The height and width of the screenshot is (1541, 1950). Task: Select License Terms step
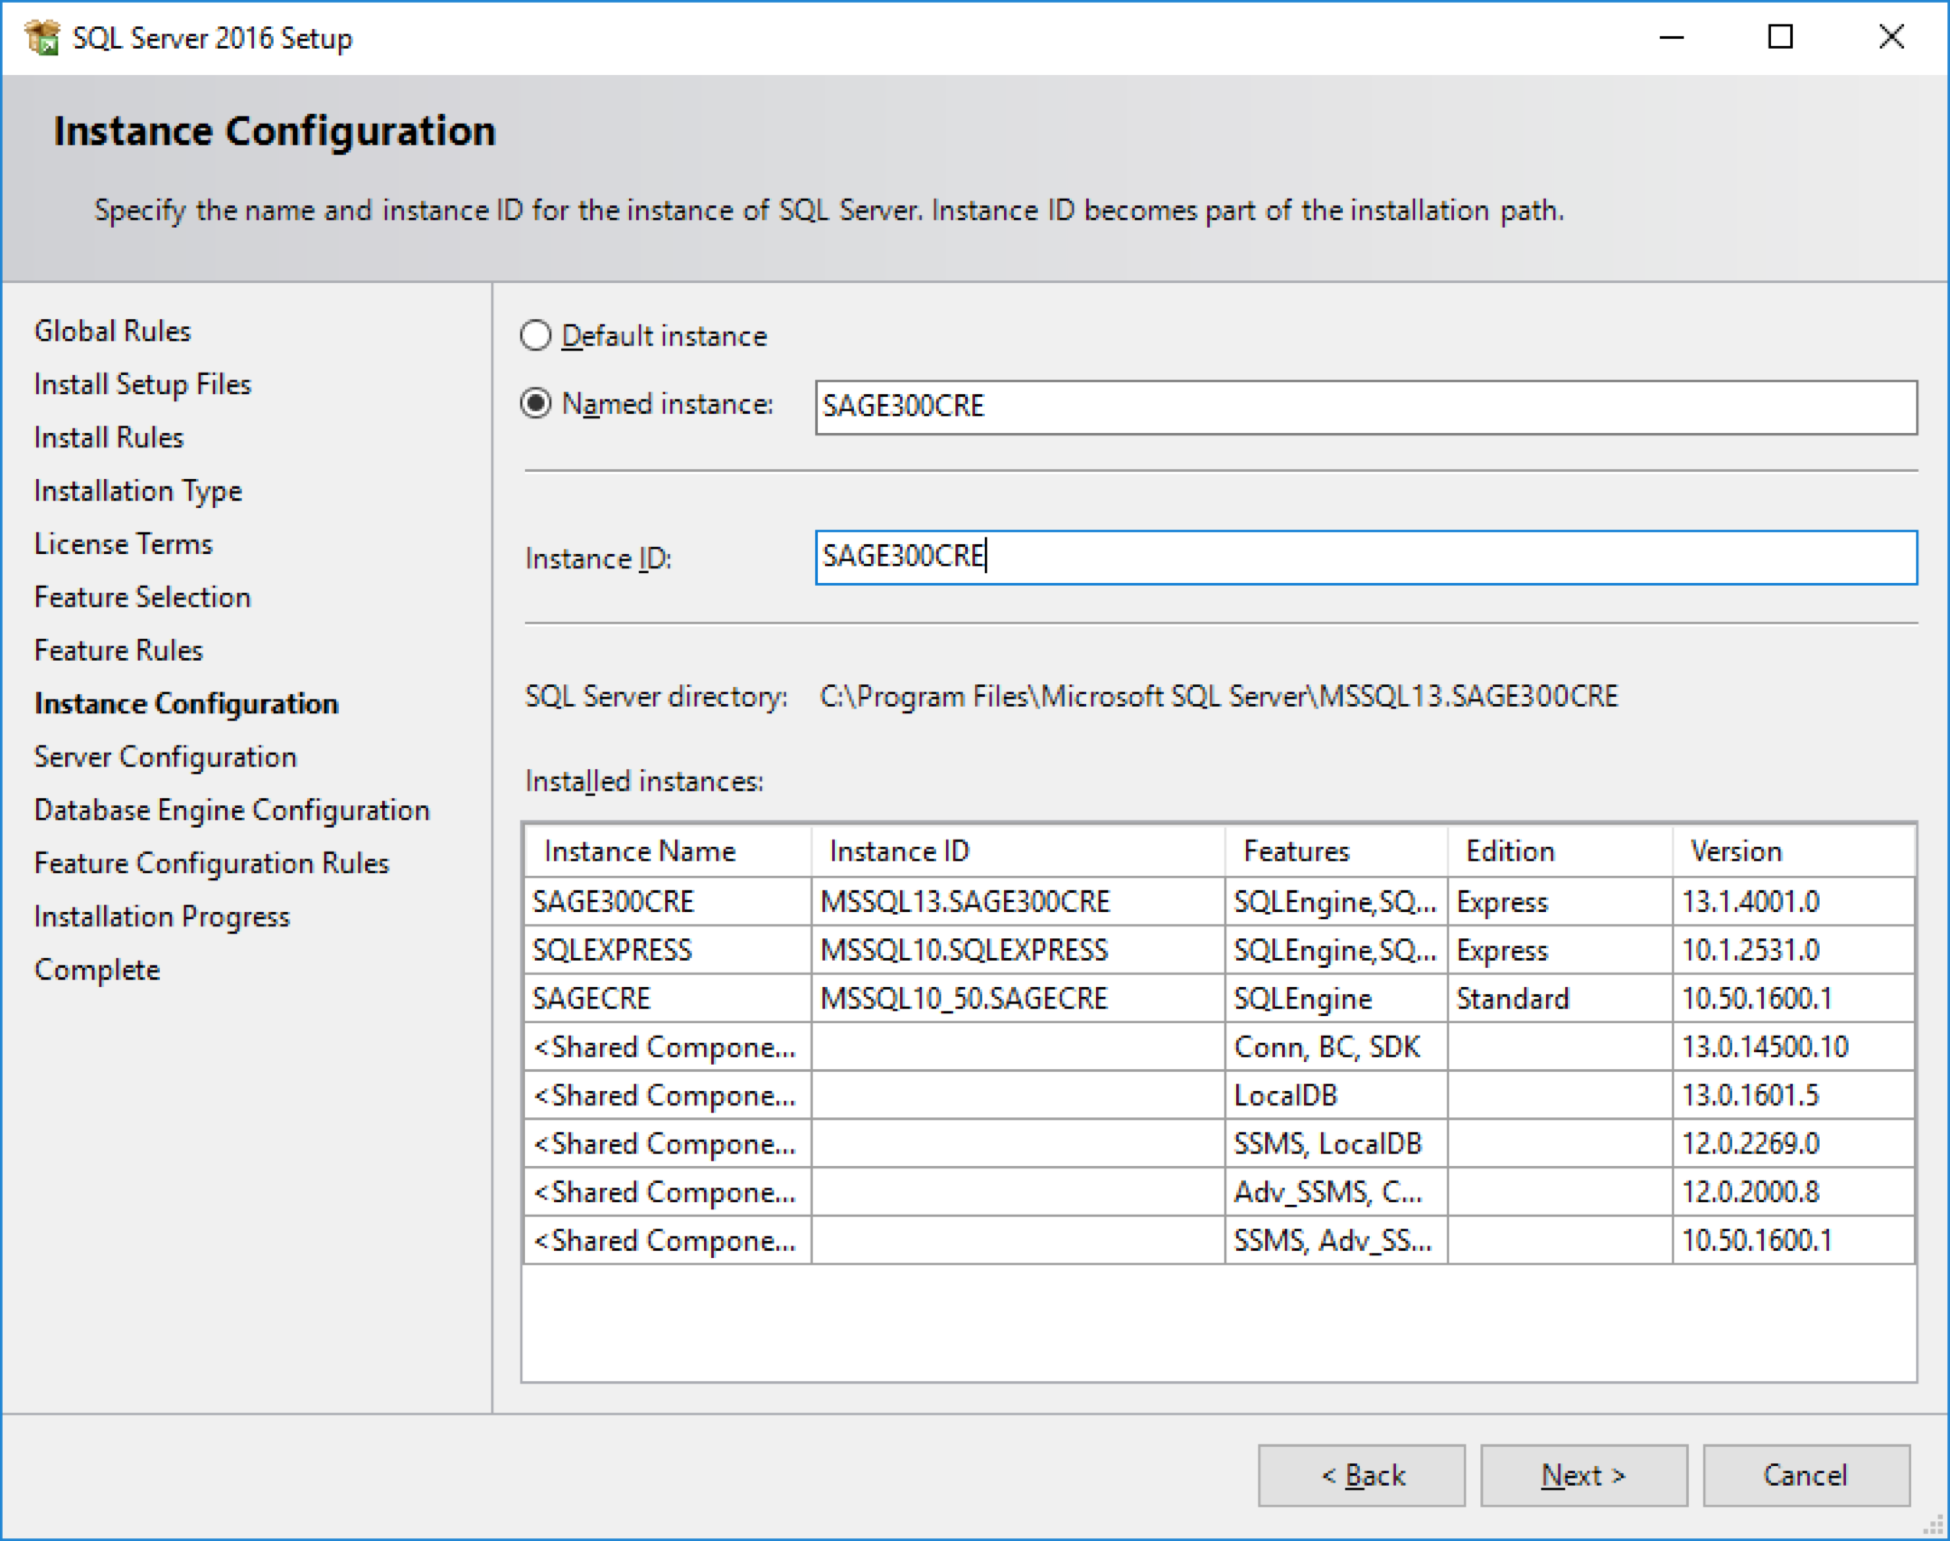point(123,544)
